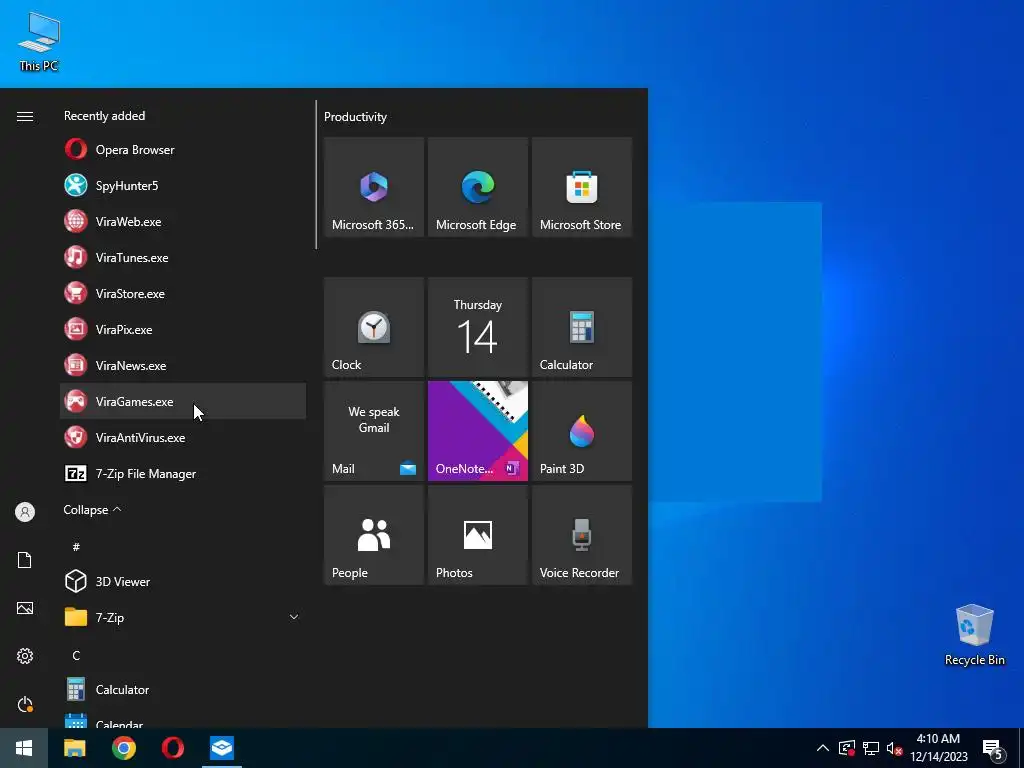Image resolution: width=1024 pixels, height=768 pixels.
Task: Open ViraWeb.exe in the Start list
Action: click(x=183, y=221)
